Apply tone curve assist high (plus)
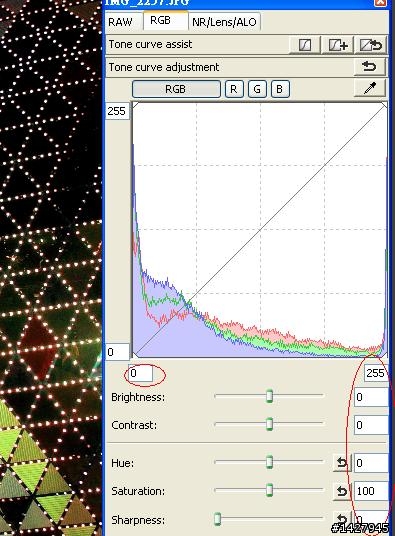Screen dimensions: 395x536 click(338, 45)
